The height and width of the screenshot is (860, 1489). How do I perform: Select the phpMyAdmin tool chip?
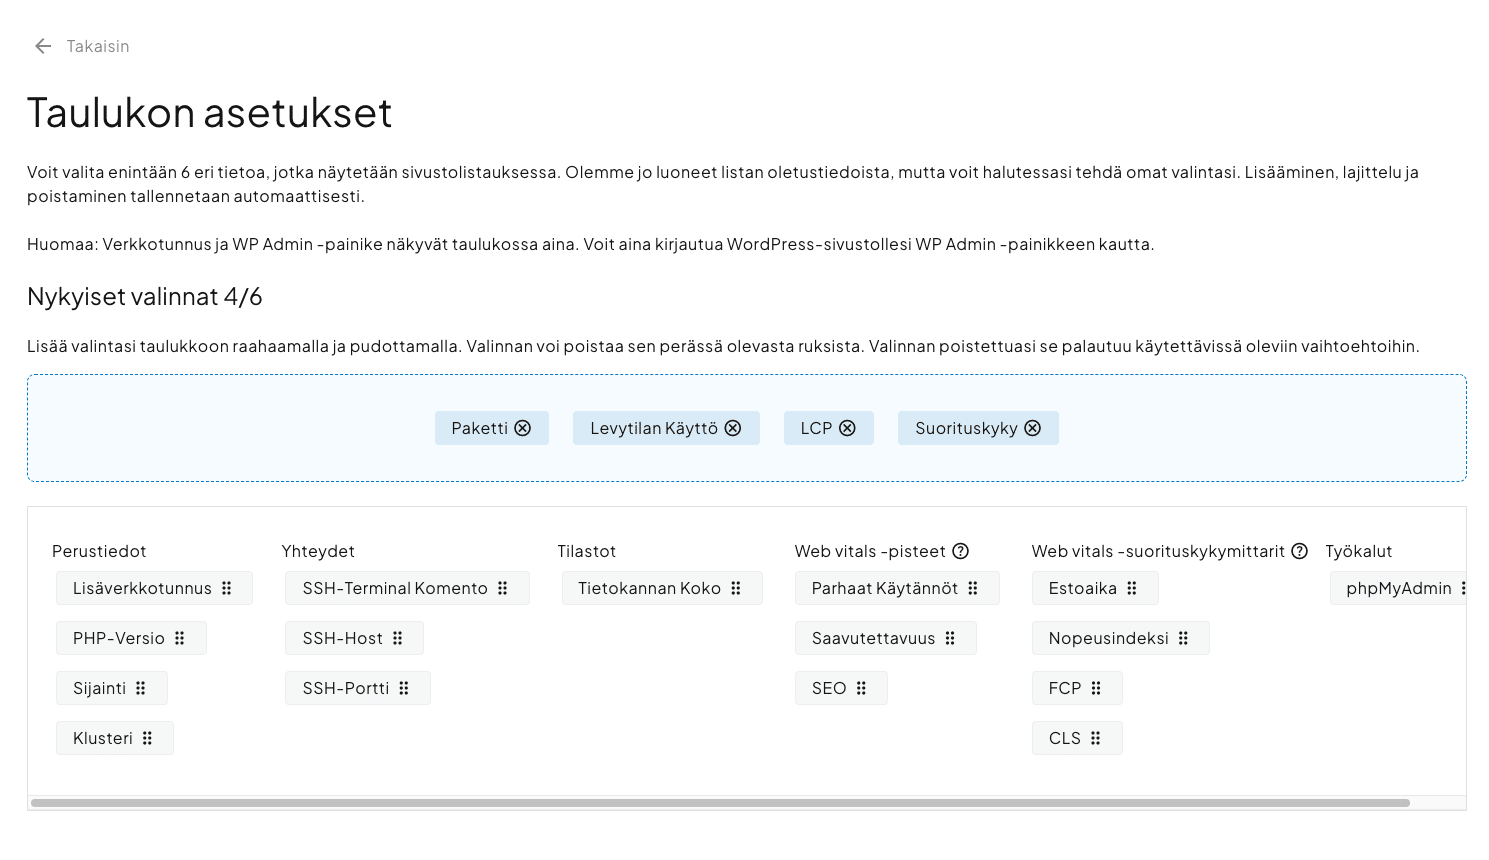1398,588
